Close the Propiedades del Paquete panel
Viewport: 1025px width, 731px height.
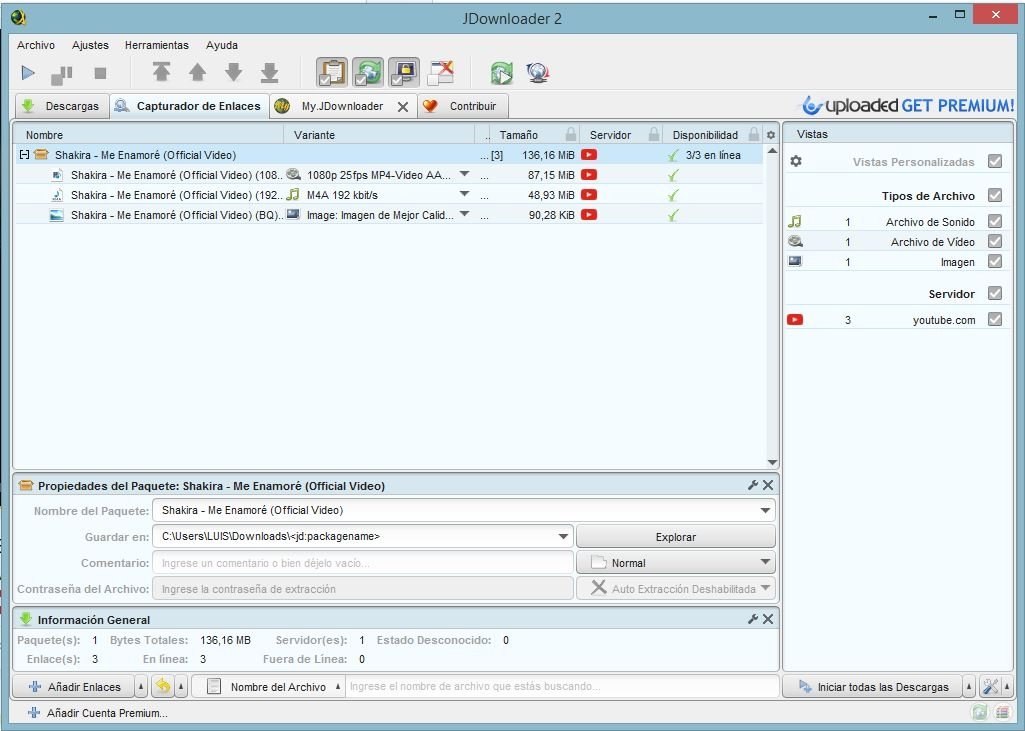[x=768, y=485]
